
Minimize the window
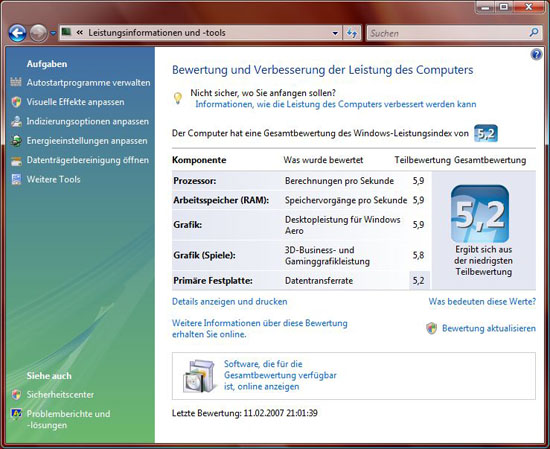coord(485,7)
